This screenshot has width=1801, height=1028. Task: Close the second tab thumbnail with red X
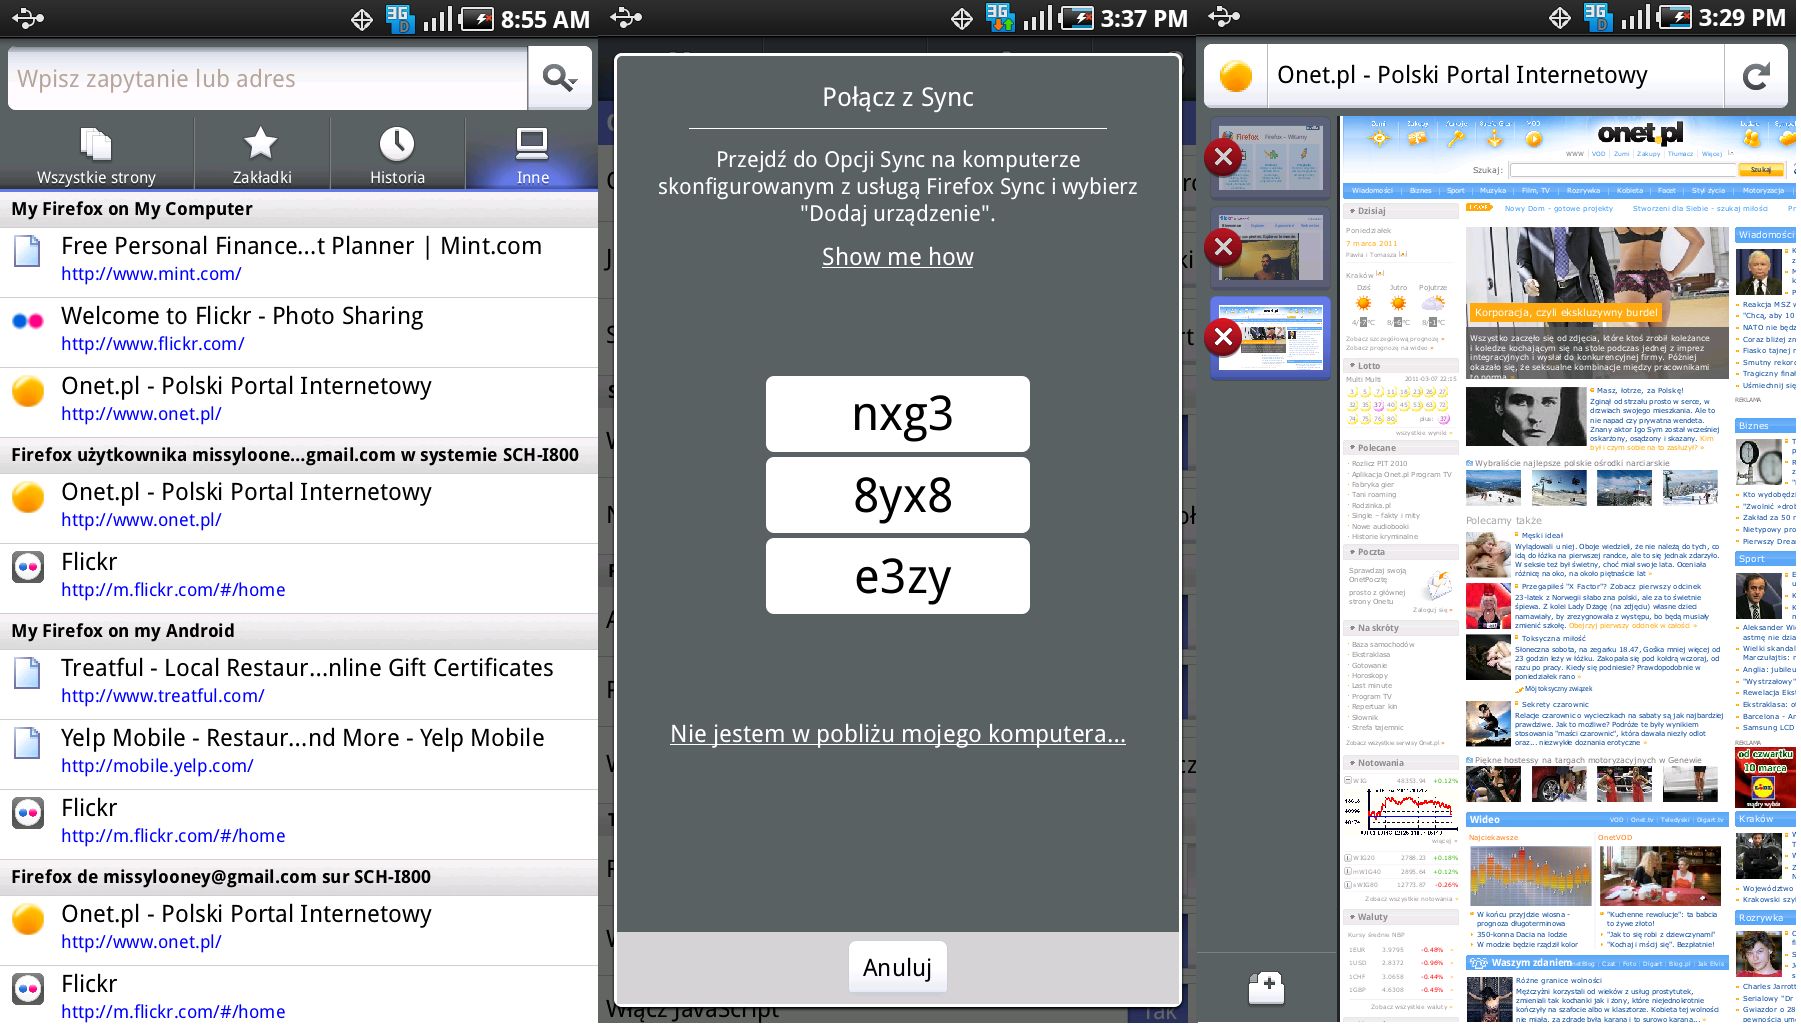(1223, 247)
